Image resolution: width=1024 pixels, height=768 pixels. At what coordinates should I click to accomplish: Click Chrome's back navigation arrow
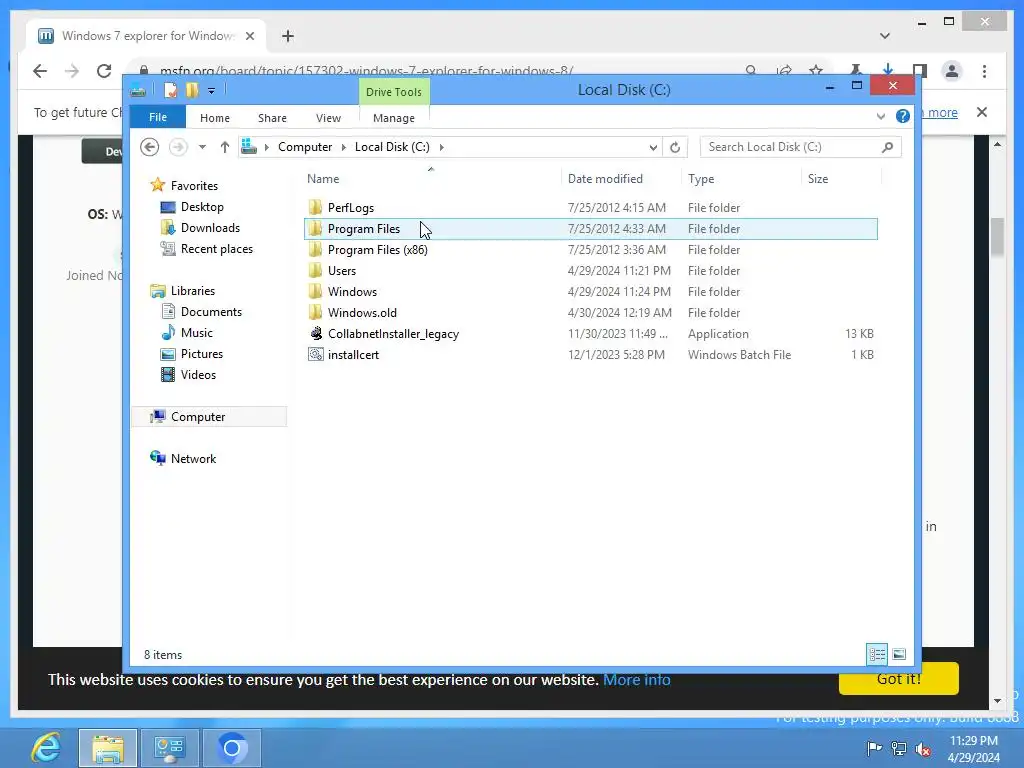pyautogui.click(x=40, y=71)
